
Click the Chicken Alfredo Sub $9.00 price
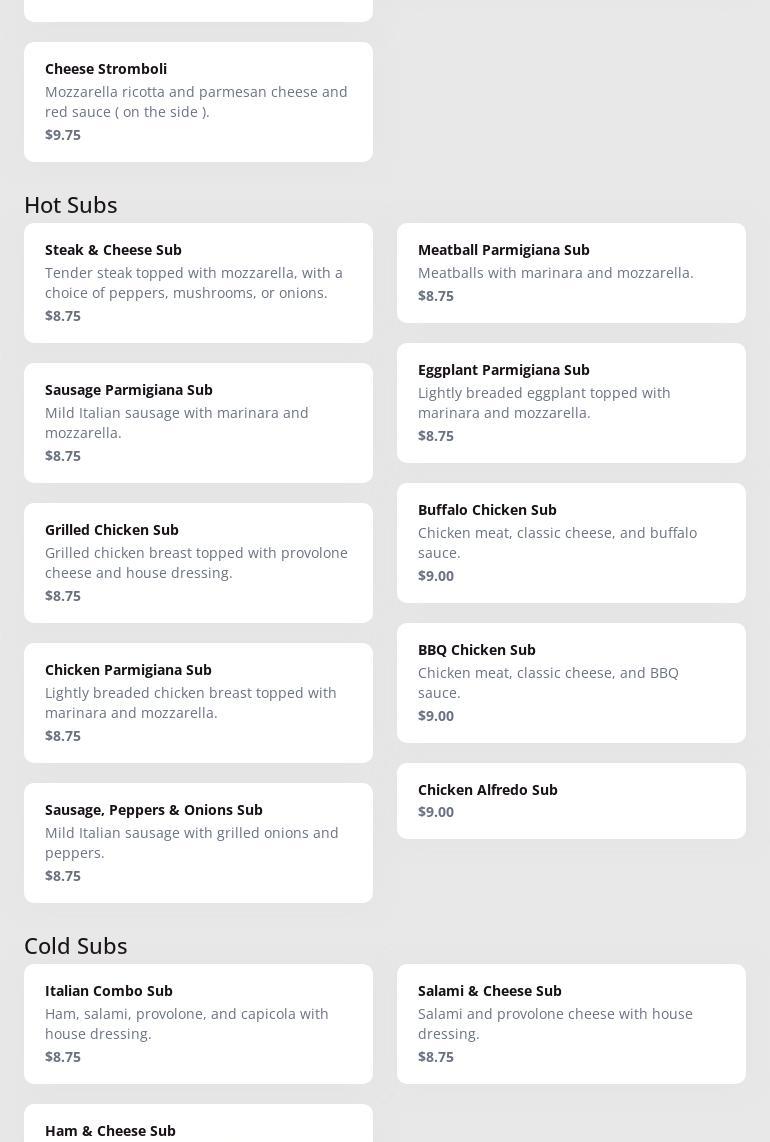tap(436, 812)
